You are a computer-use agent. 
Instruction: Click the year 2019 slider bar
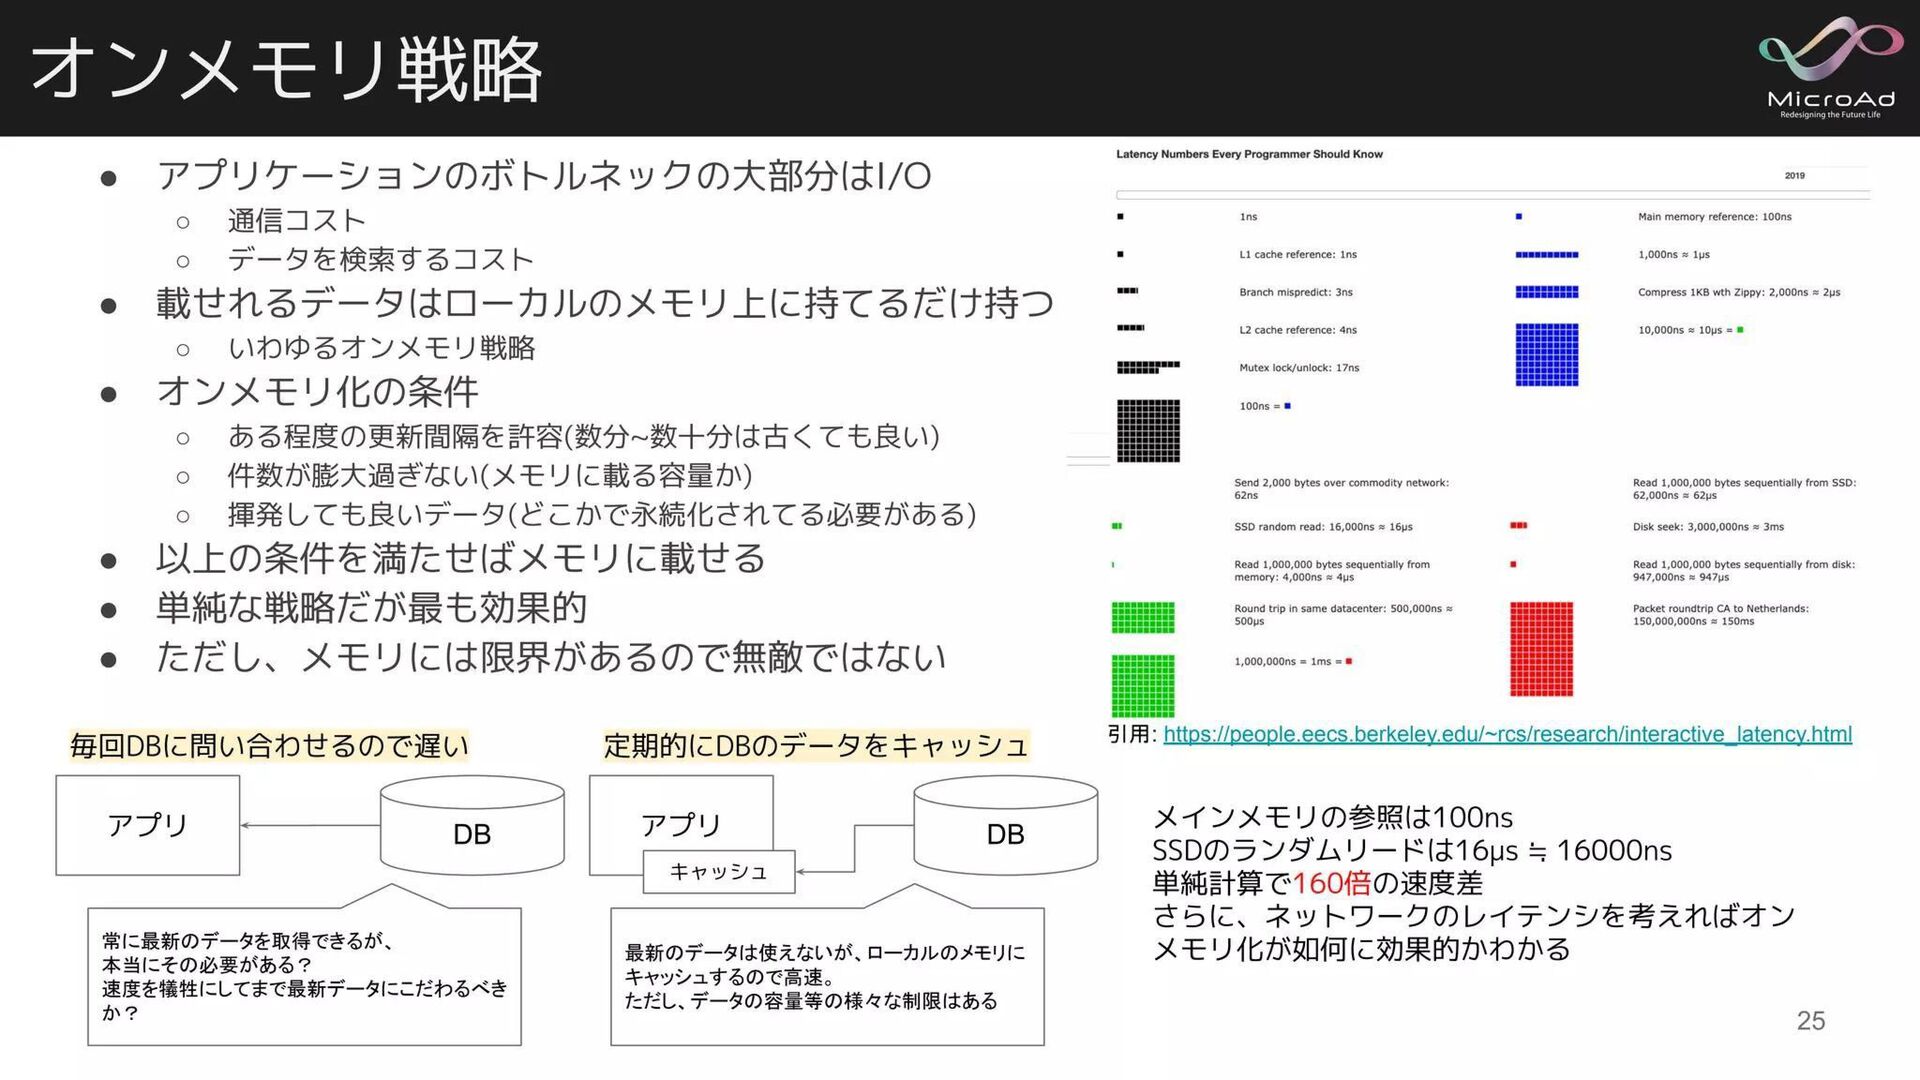pyautogui.click(x=1492, y=194)
